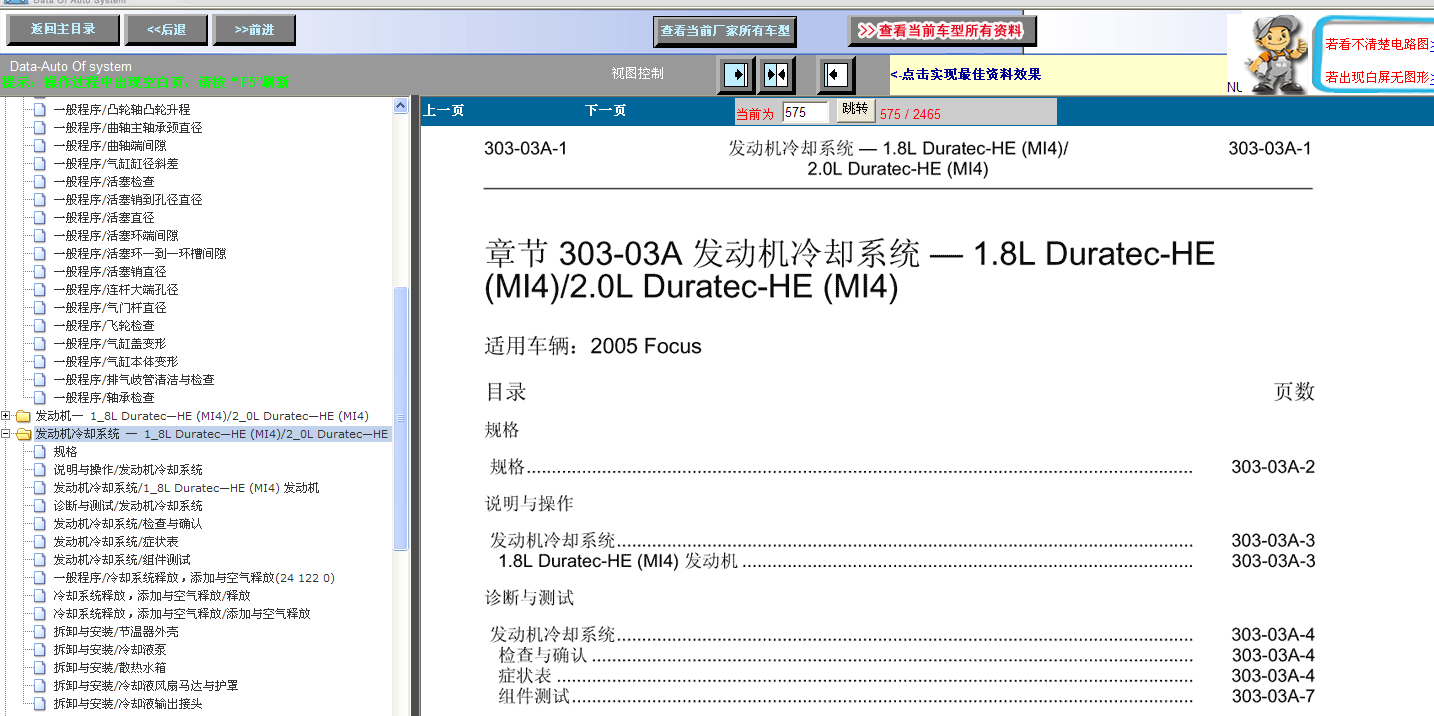The width and height of the screenshot is (1434, 716).
Task: Open tree item 一般程序/活塞环一到一环槽间隙
Action: [x=139, y=254]
